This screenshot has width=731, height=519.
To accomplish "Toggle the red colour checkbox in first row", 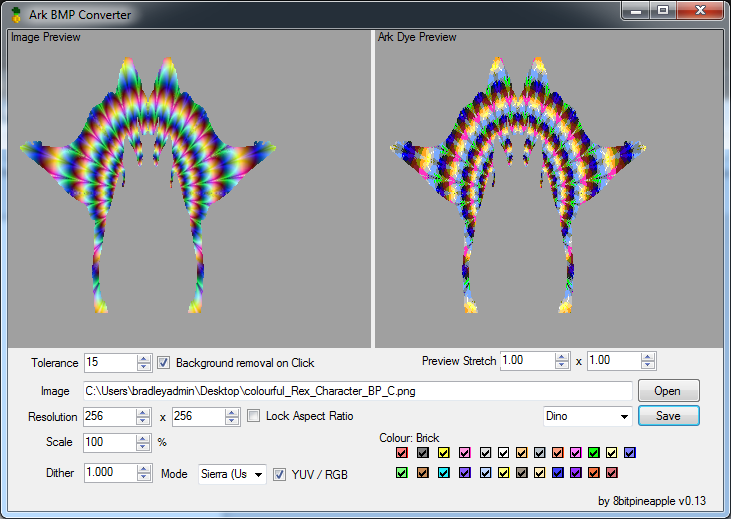I will [x=401, y=452].
